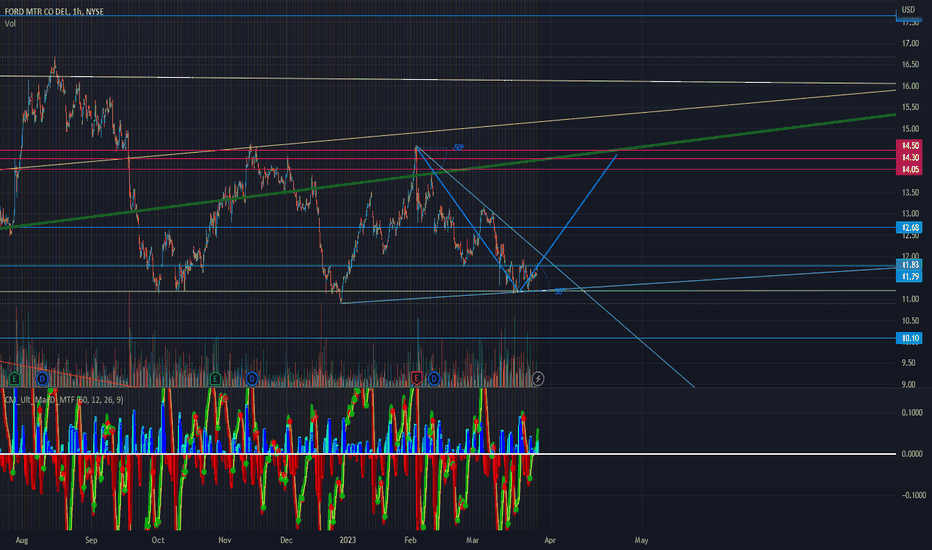932x550 pixels.
Task: Select the 11.83 price label
Action: pos(909,265)
